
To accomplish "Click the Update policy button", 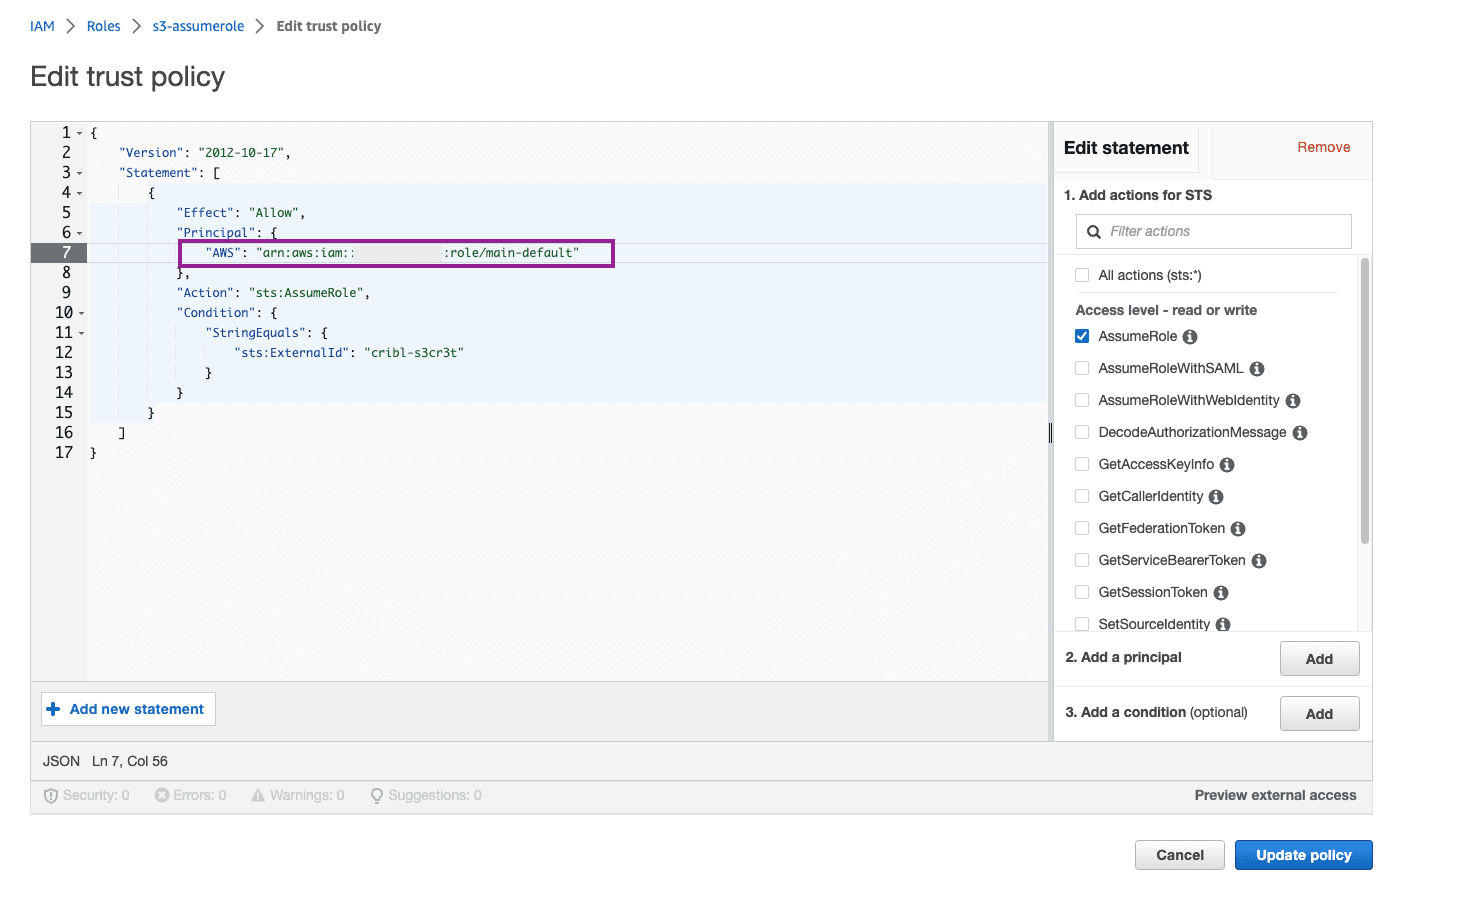I will coord(1303,855).
